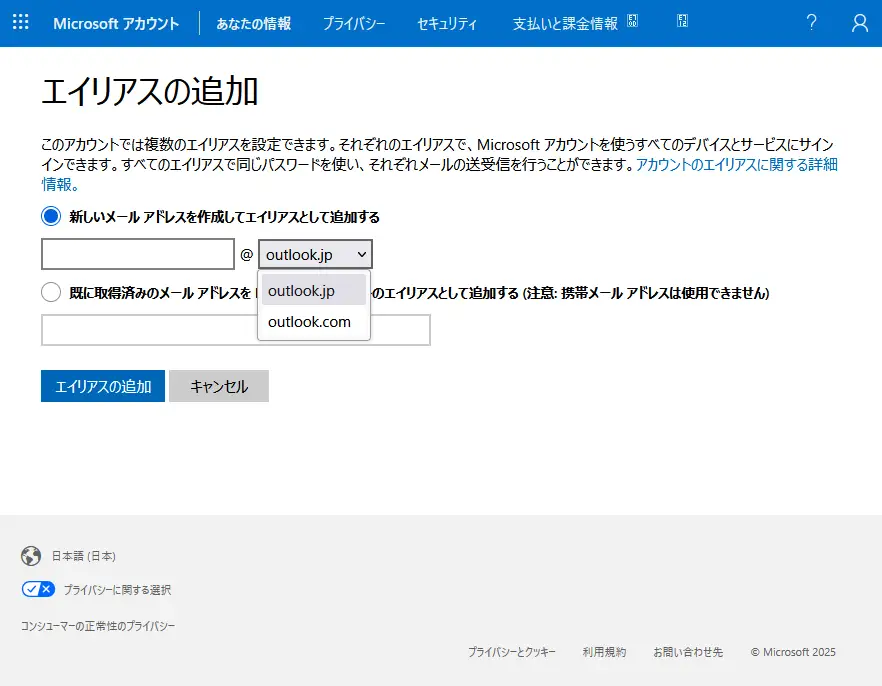
Task: Open プライバシーとクッキー footer link
Action: 512,652
